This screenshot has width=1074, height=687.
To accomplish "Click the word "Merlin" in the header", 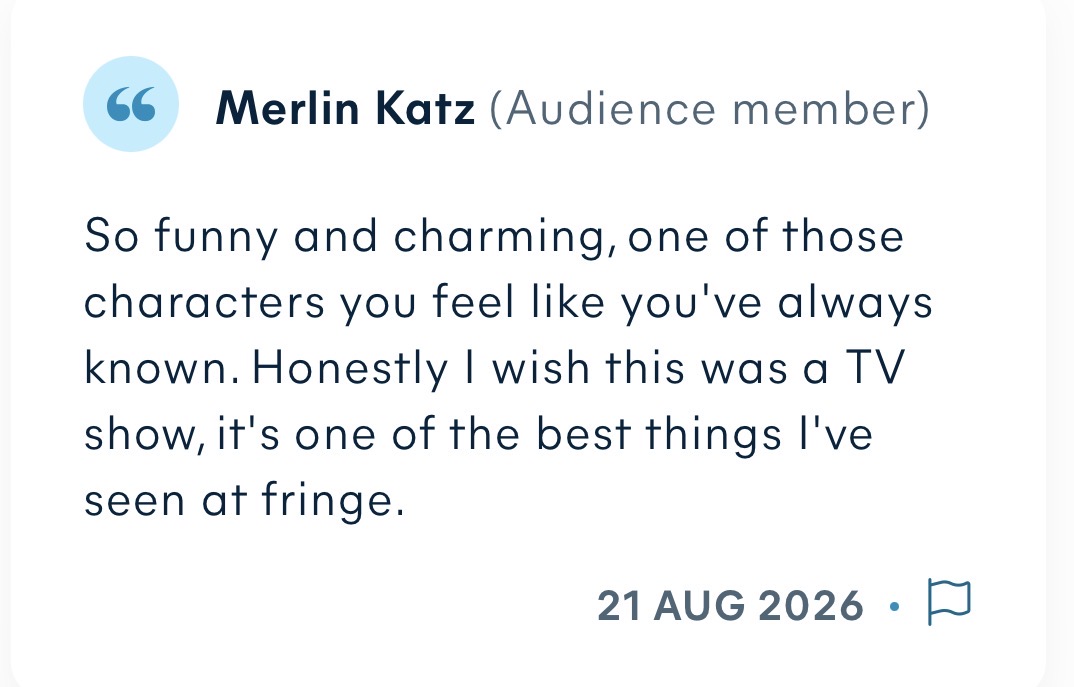I will pos(287,108).
